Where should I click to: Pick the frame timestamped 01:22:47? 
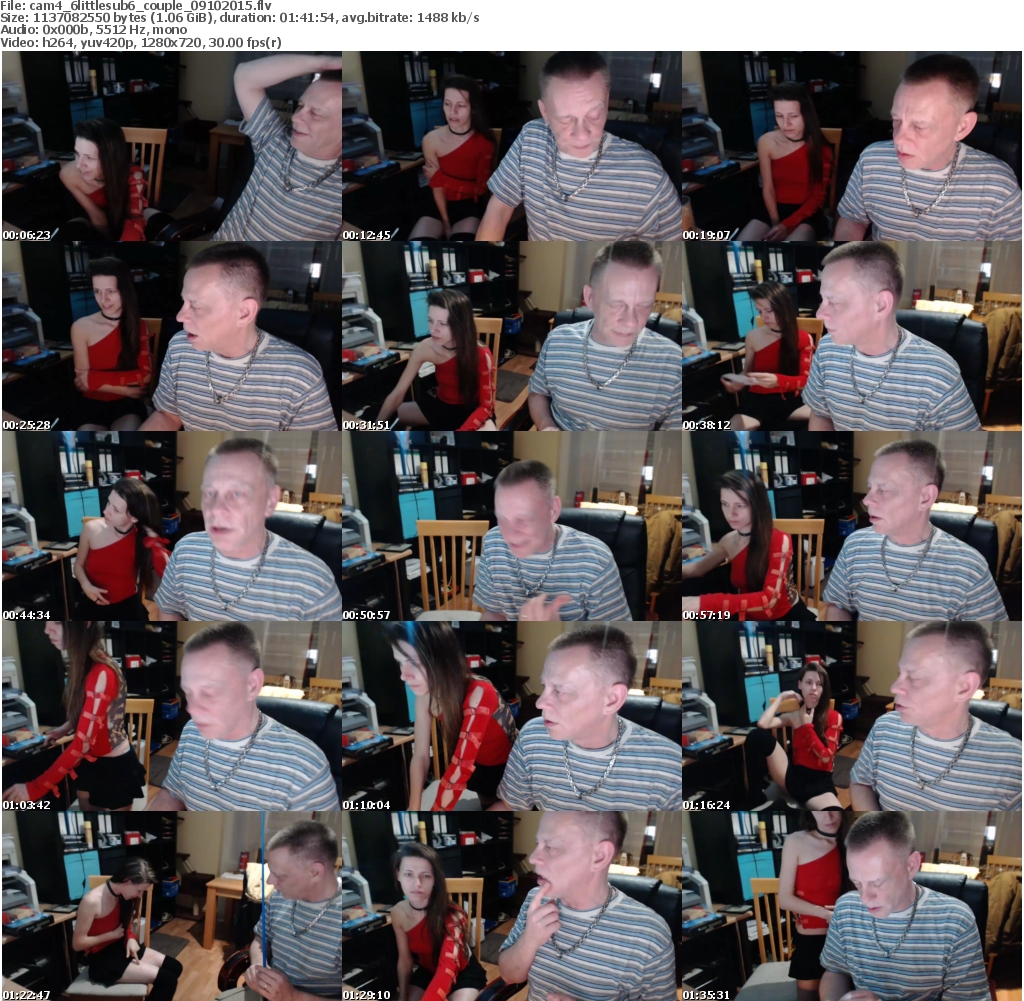coord(172,906)
